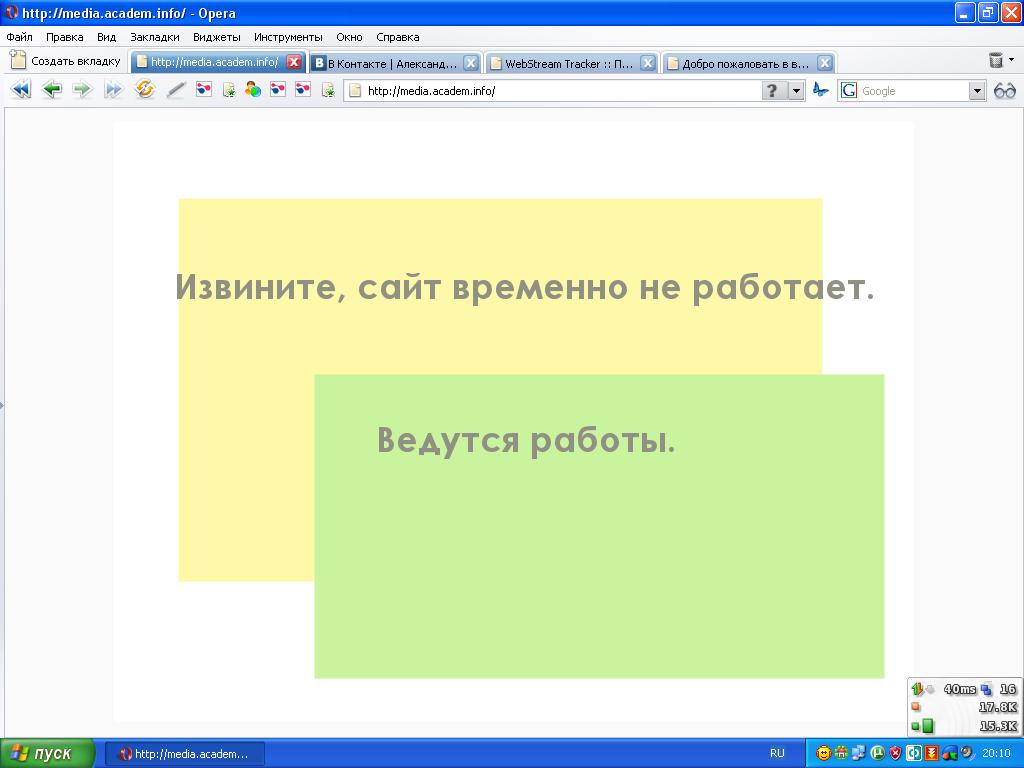Close the media.academ.info tab
This screenshot has width=1024, height=768.
pyautogui.click(x=294, y=62)
